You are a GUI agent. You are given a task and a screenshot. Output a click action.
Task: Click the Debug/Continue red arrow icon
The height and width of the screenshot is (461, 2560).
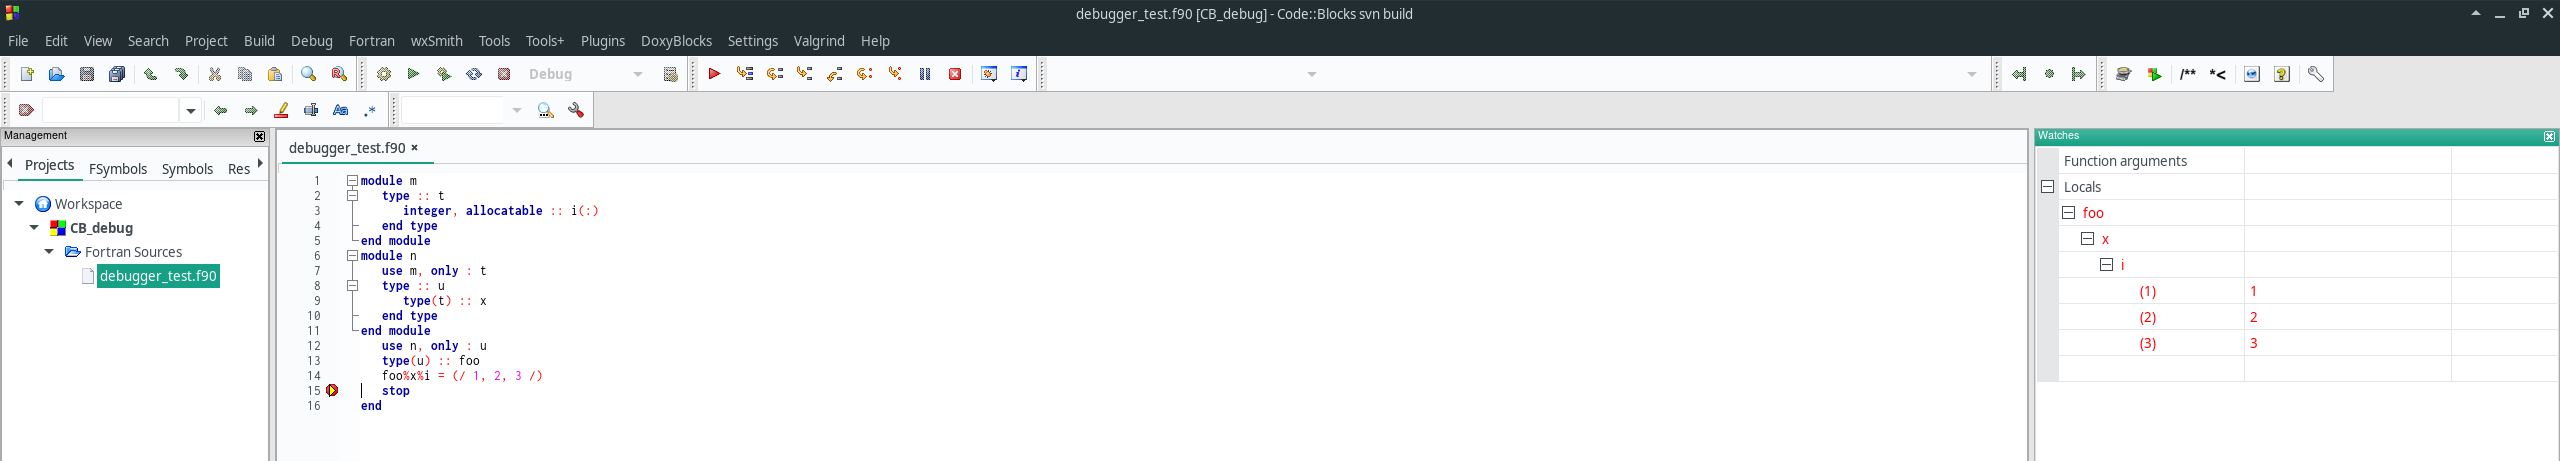pyautogui.click(x=714, y=74)
